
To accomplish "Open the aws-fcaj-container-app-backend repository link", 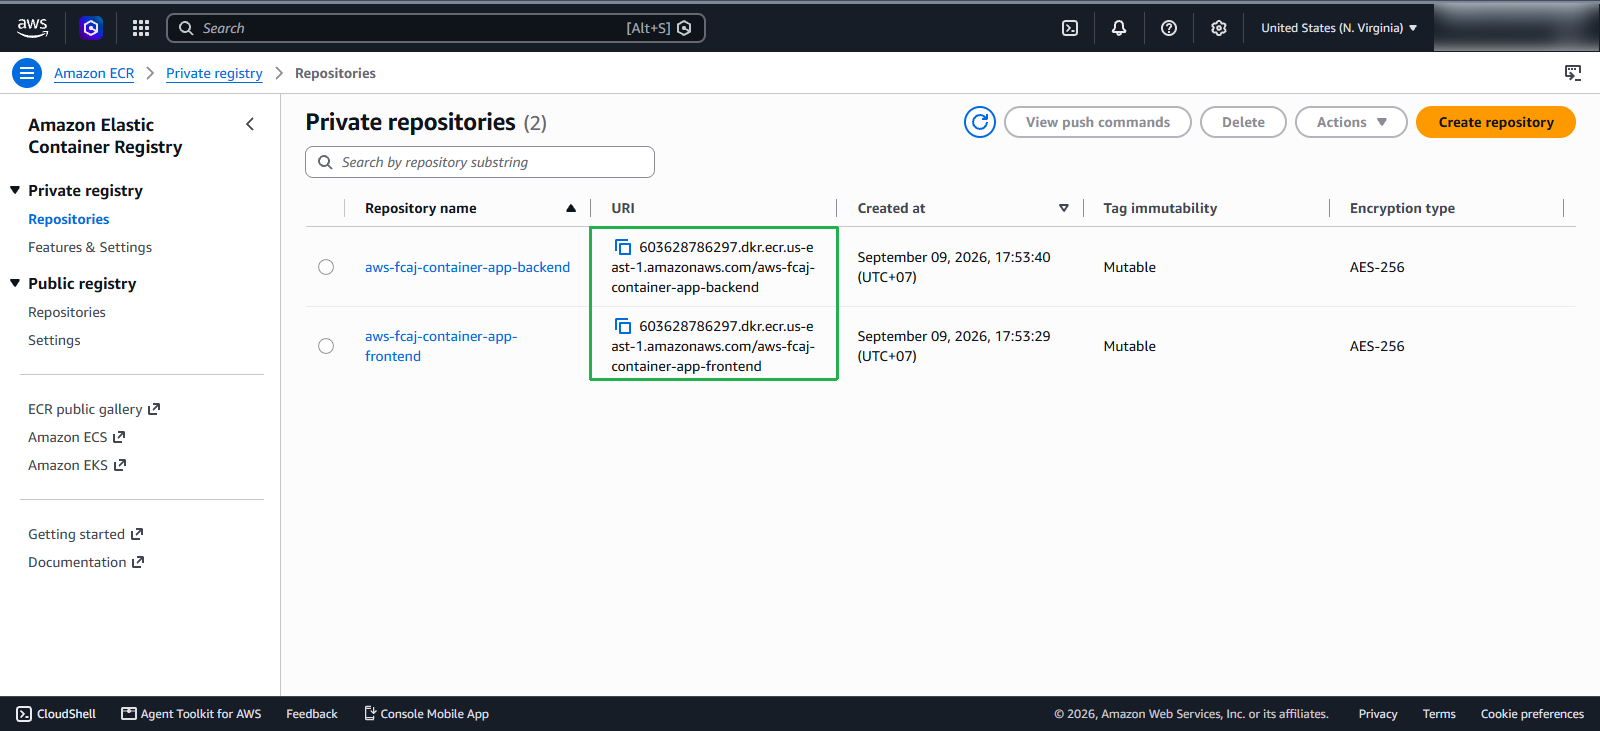I will click(x=467, y=267).
